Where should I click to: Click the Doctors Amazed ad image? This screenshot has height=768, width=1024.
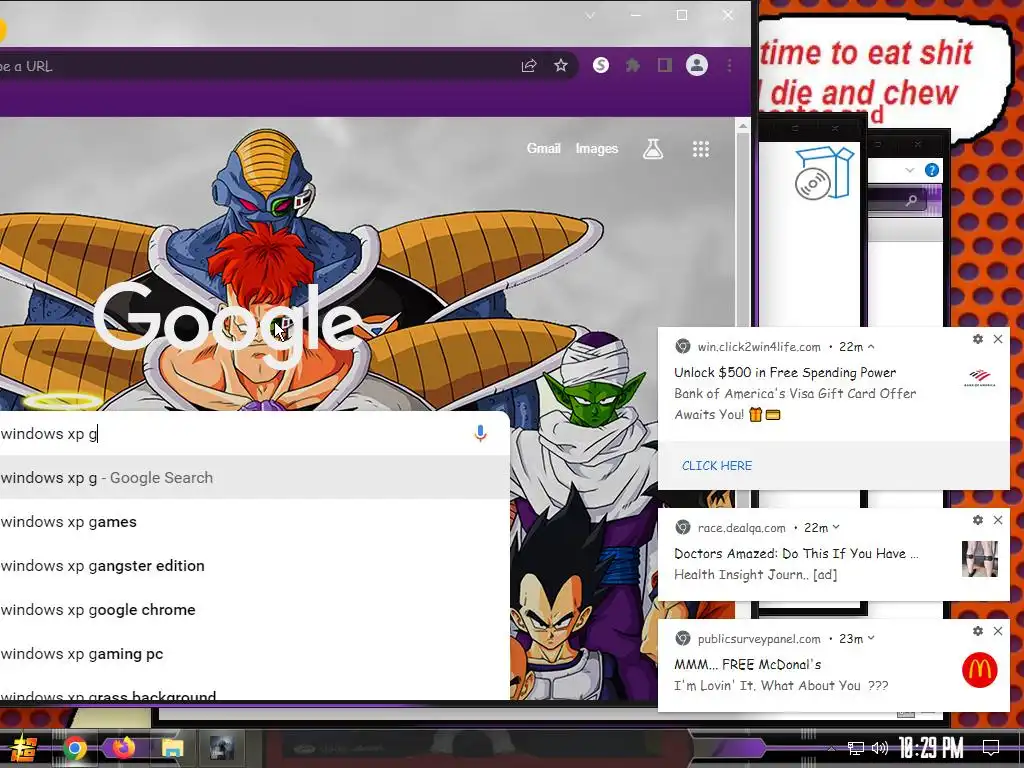(x=980, y=558)
